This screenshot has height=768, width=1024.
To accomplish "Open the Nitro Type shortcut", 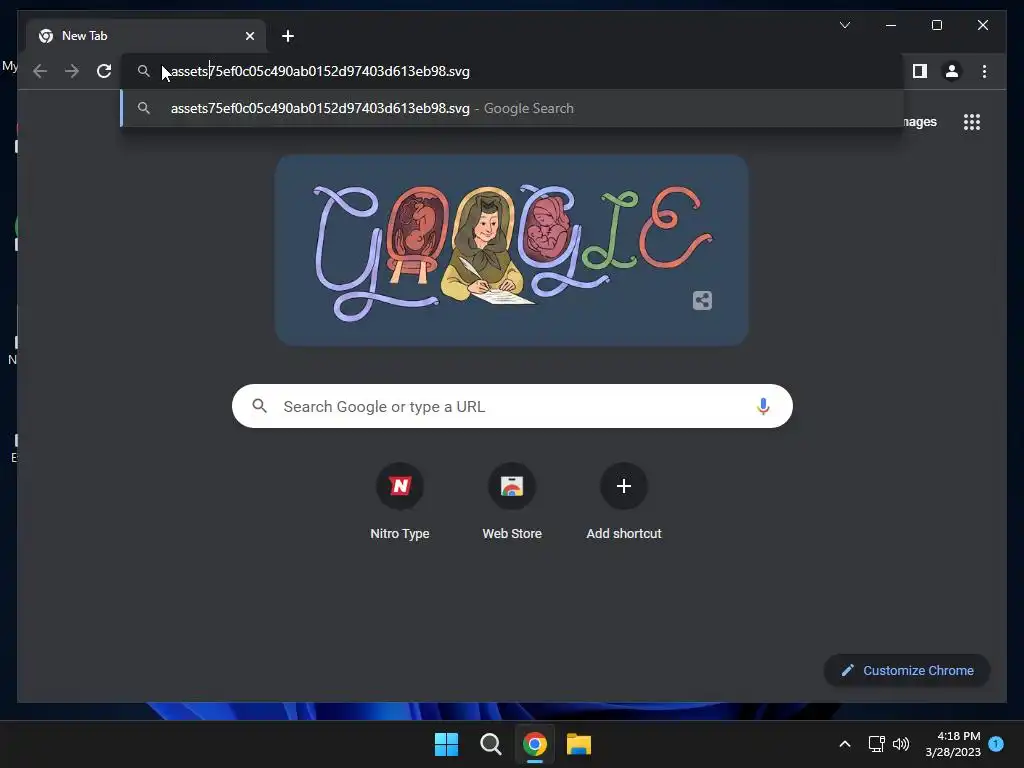I will pyautogui.click(x=400, y=502).
